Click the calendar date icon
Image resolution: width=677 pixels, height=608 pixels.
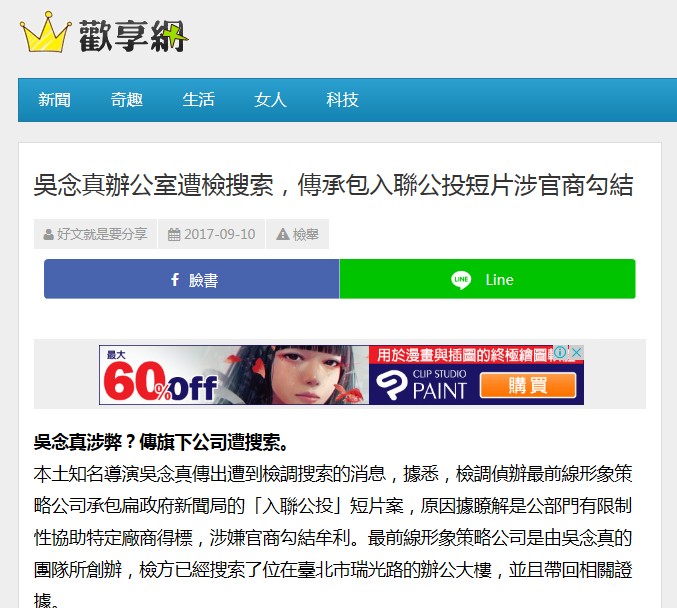[x=174, y=234]
